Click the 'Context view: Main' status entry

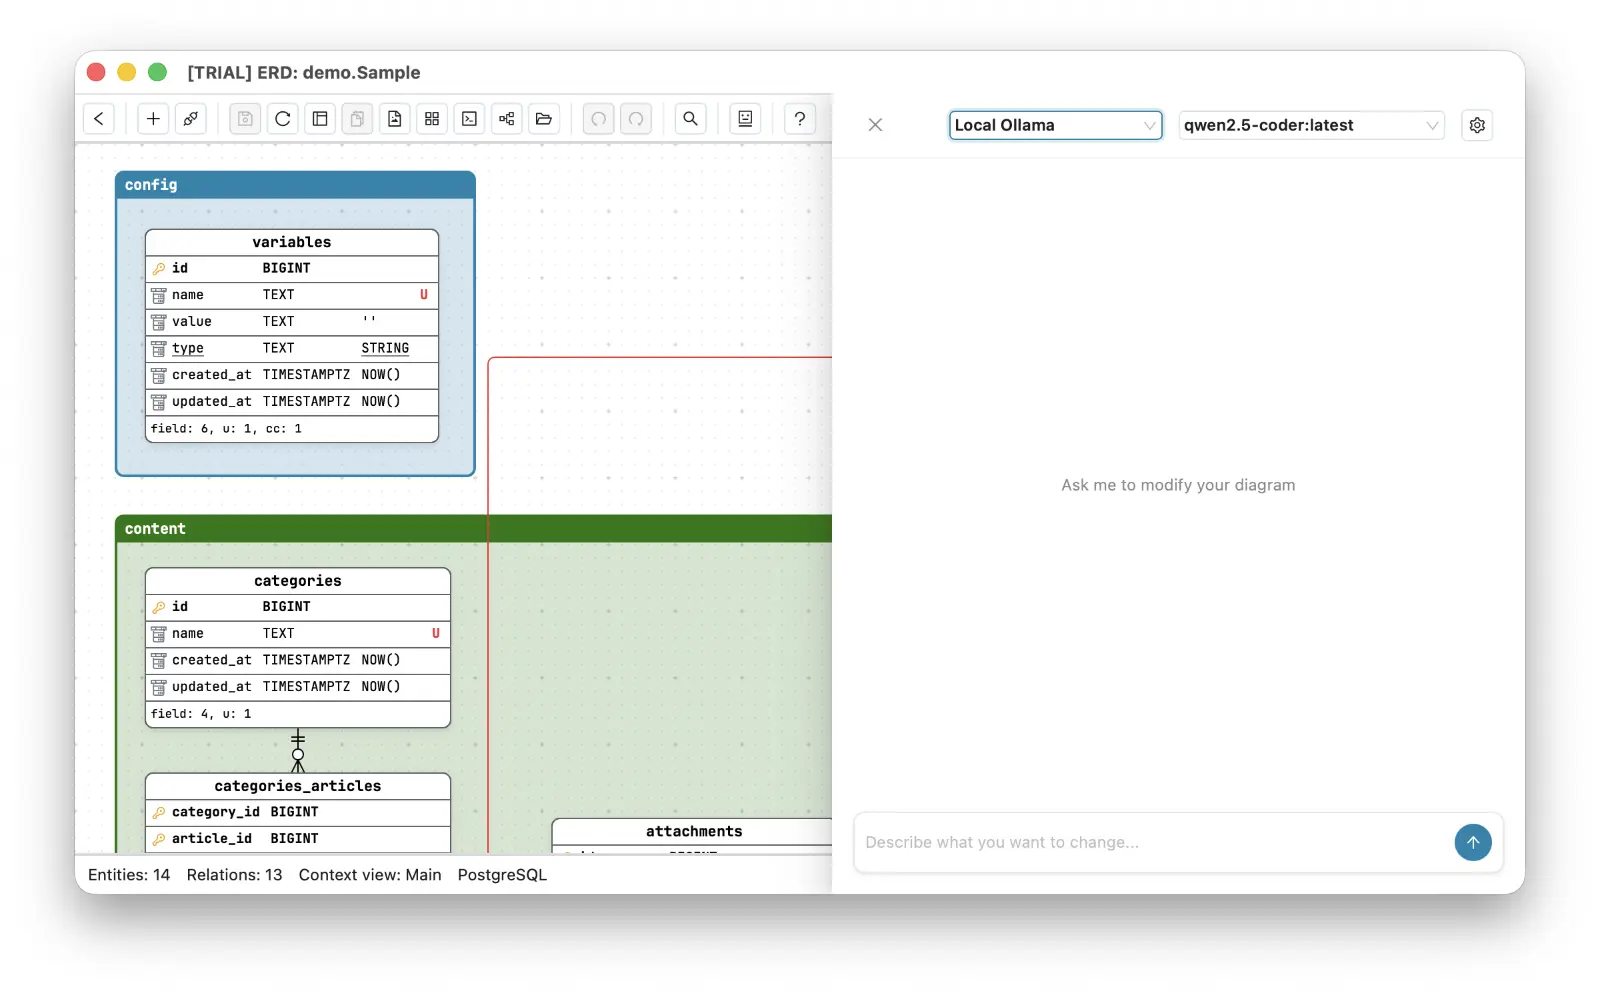click(x=370, y=875)
